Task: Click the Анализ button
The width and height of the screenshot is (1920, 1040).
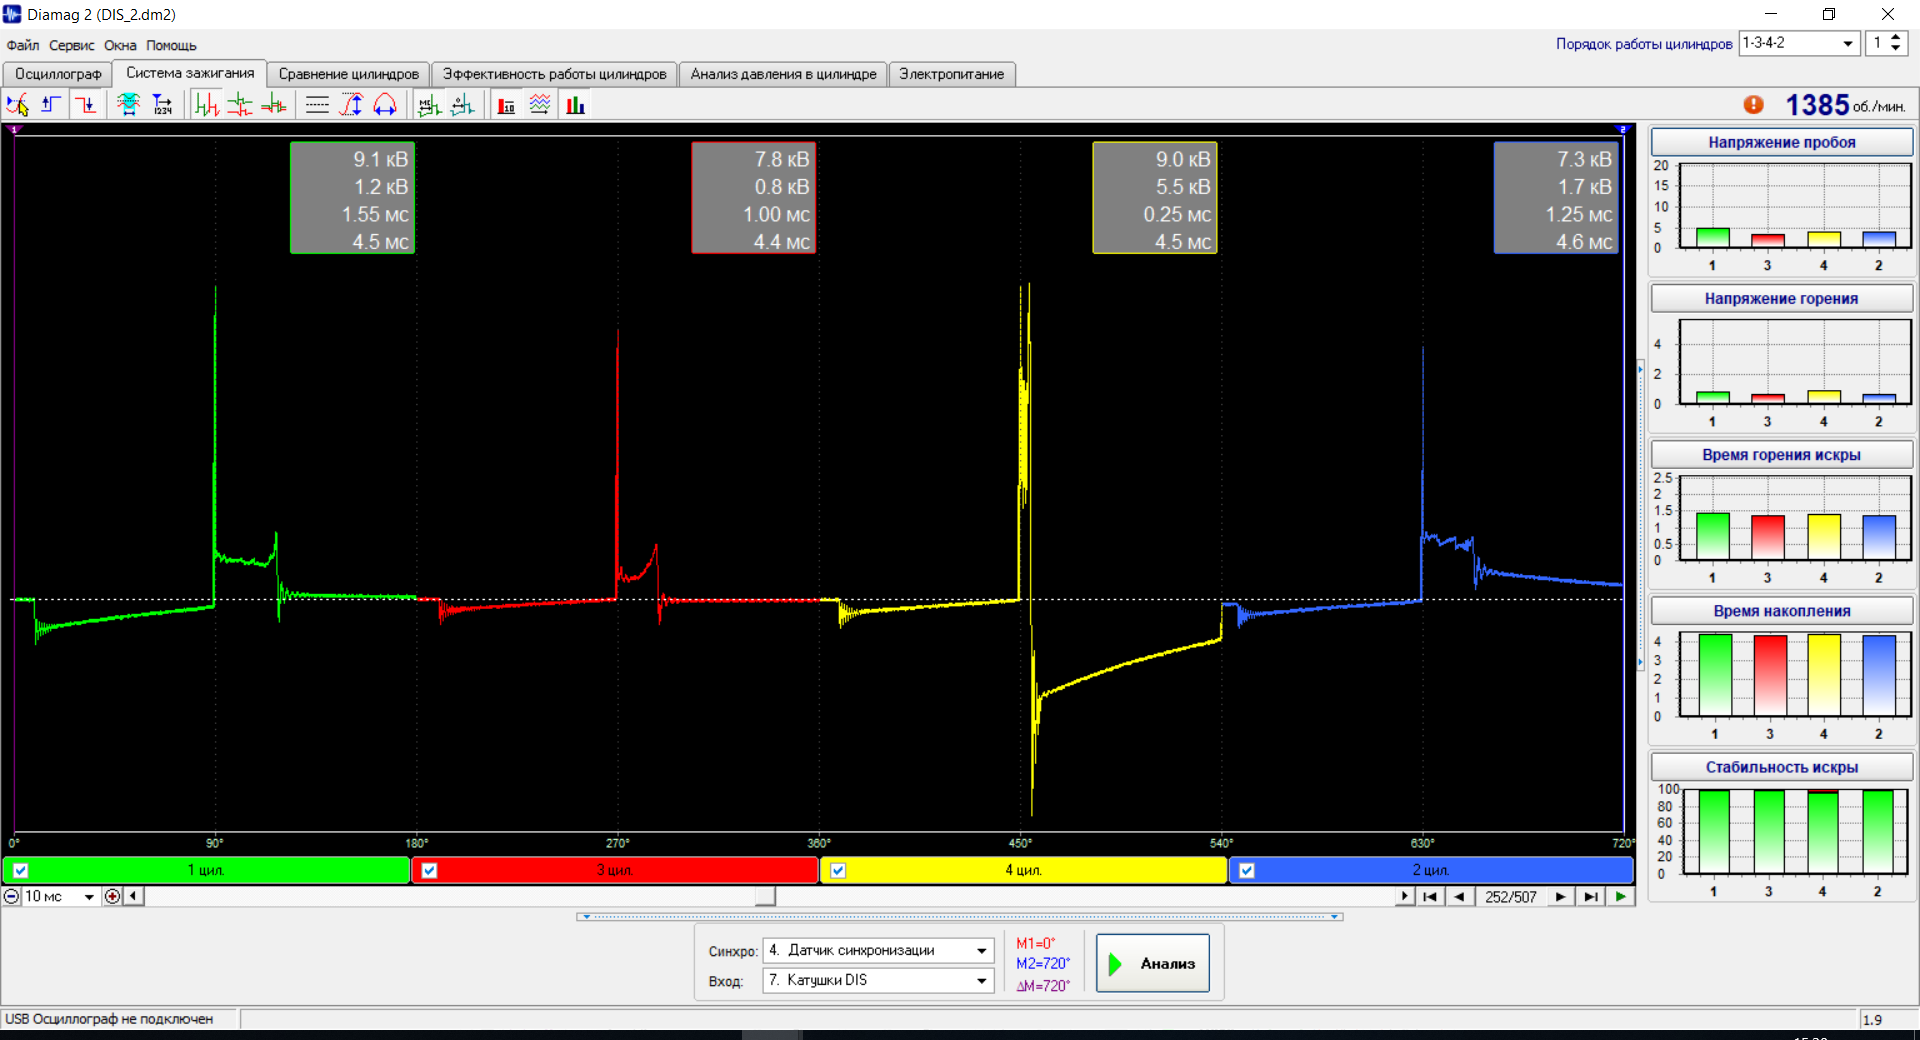Action: (x=1152, y=963)
